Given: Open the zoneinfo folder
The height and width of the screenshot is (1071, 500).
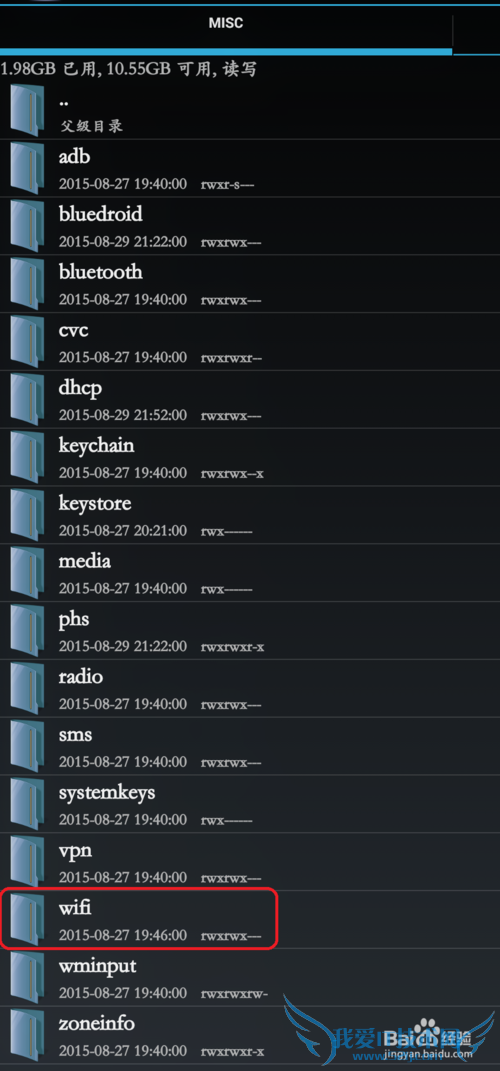Looking at the screenshot, I should [250, 1034].
